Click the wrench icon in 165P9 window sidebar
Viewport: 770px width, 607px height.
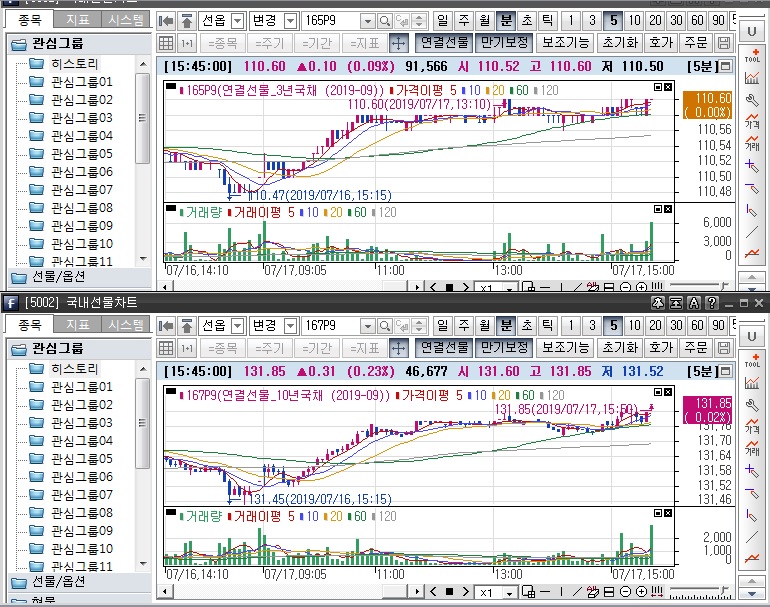click(x=752, y=101)
